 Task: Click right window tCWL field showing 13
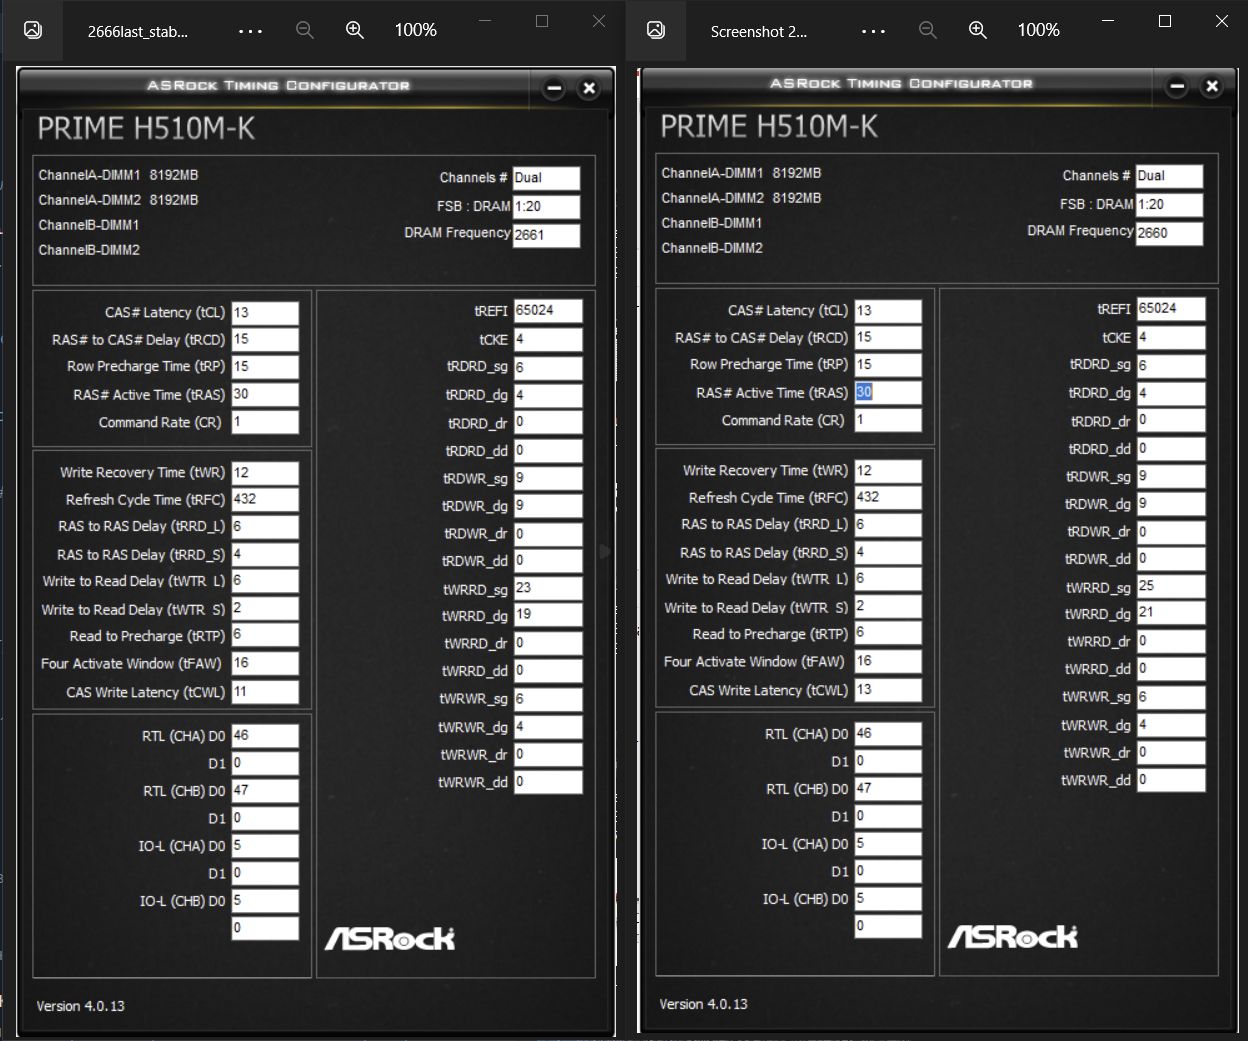888,689
